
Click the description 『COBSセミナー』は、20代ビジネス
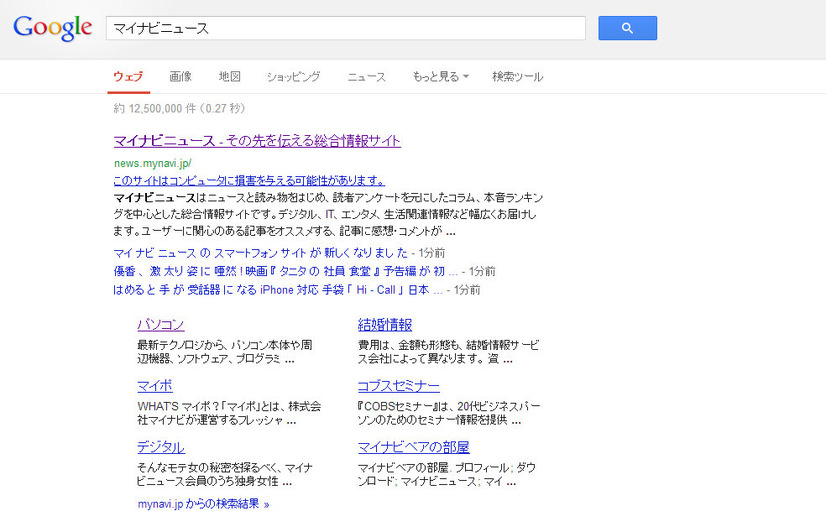(449, 413)
